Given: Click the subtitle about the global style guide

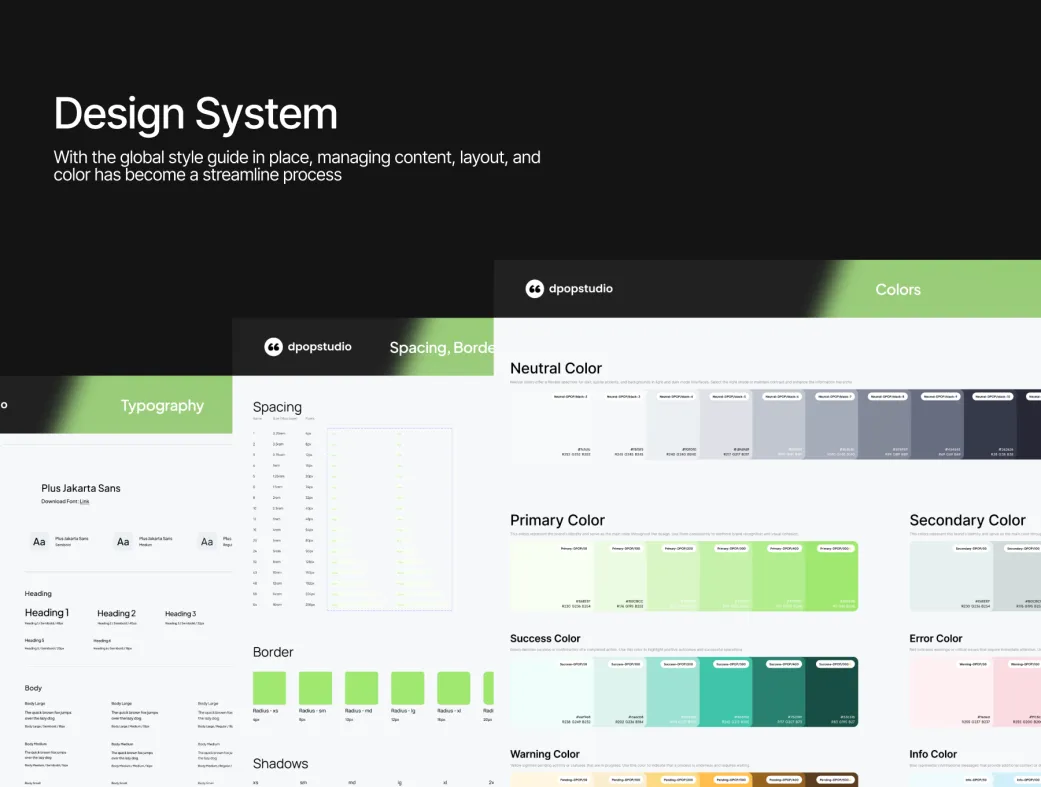Looking at the screenshot, I should [x=297, y=166].
